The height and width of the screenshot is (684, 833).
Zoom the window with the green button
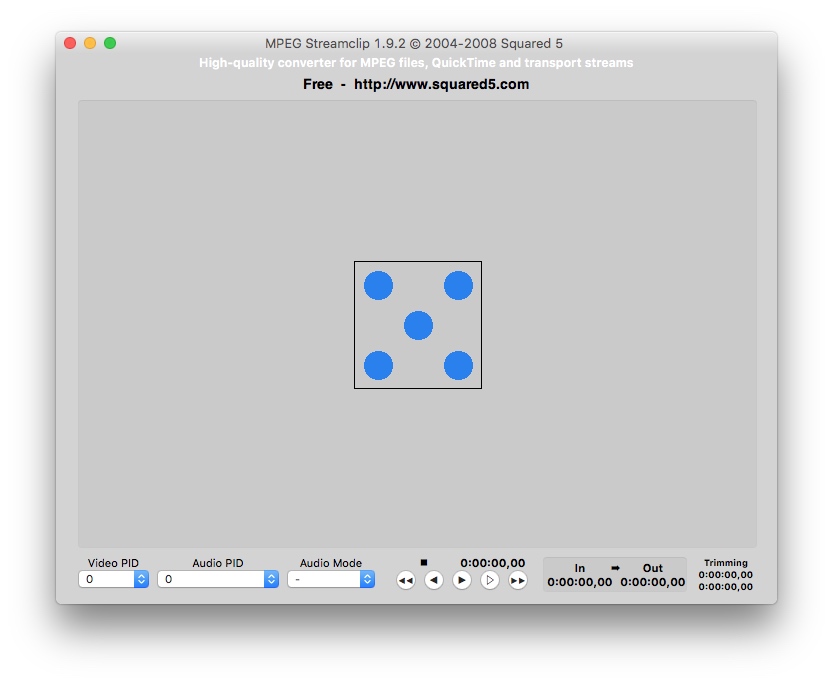(x=110, y=43)
